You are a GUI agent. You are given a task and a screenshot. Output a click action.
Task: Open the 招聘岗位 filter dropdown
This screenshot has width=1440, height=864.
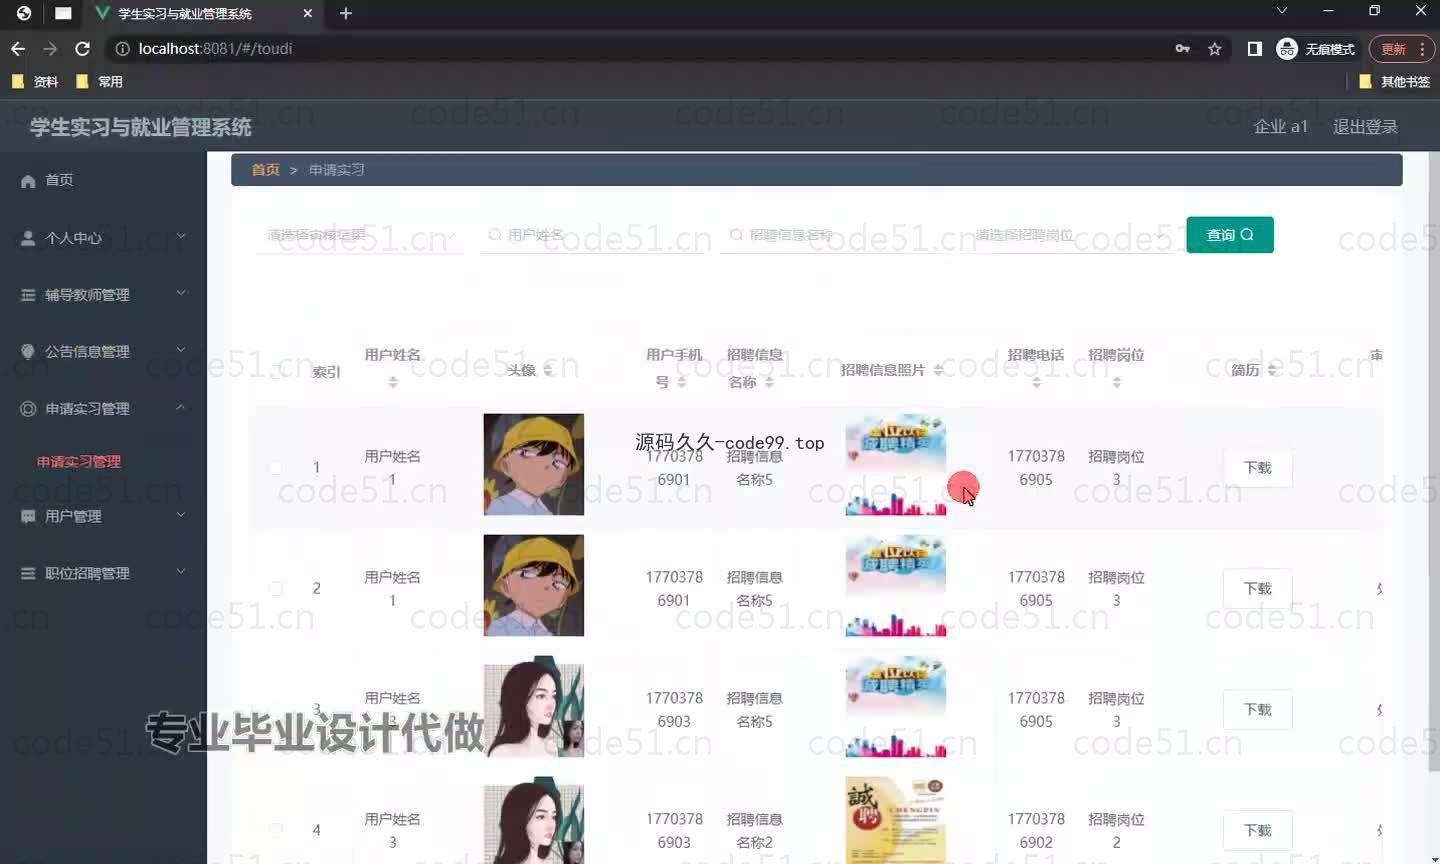click(x=1068, y=235)
